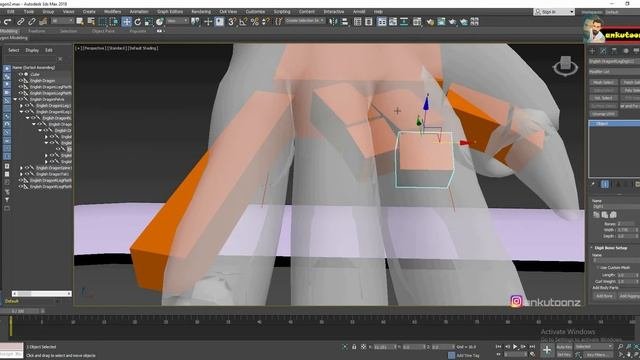
Task: Open the reference coordinate View dropdown
Action: click(x=178, y=21)
